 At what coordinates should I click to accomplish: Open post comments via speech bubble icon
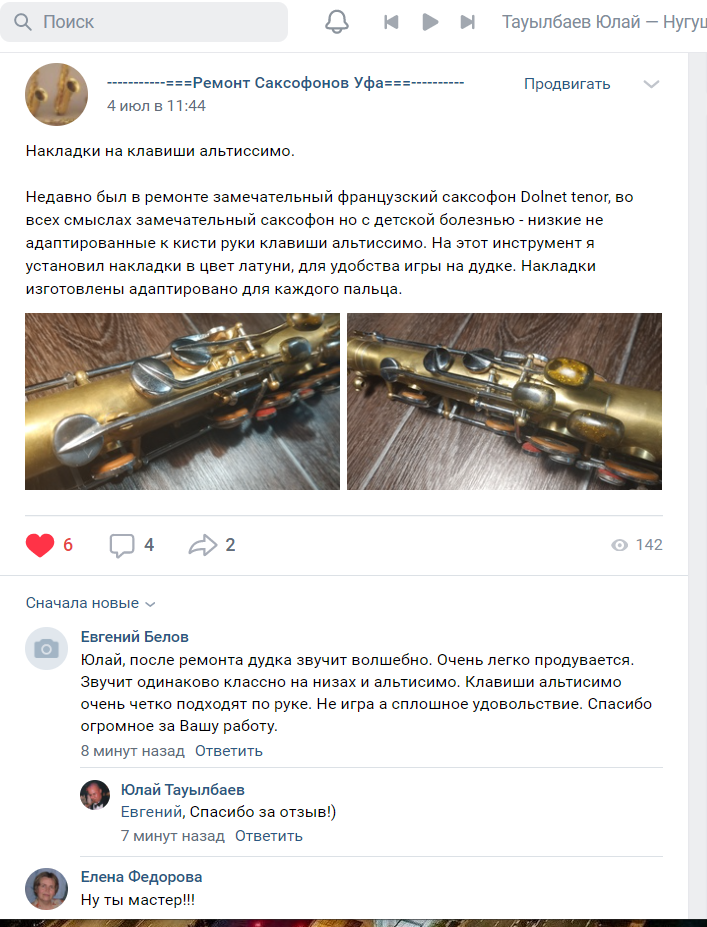122,545
